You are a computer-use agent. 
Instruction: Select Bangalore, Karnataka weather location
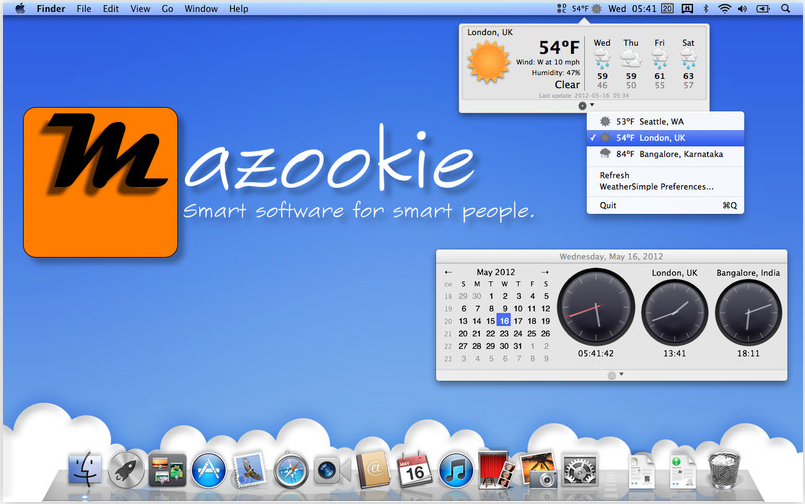(665, 154)
